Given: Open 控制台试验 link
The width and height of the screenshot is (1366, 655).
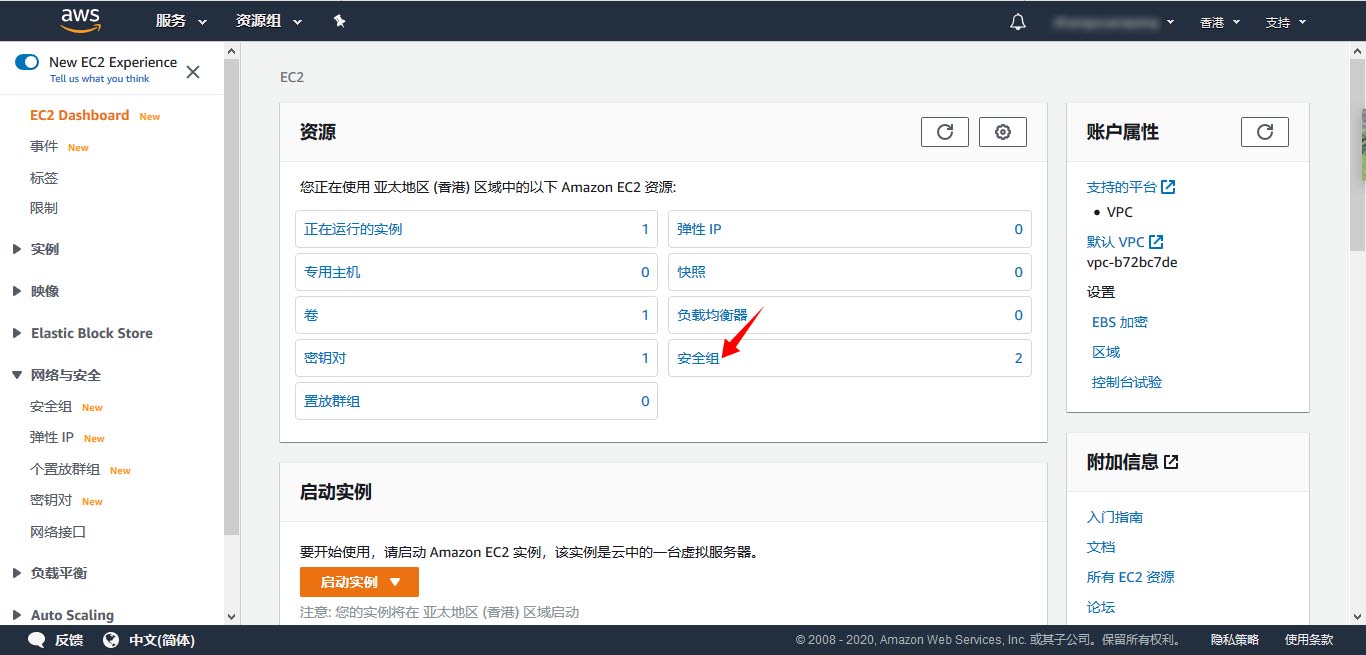Looking at the screenshot, I should [x=1127, y=382].
